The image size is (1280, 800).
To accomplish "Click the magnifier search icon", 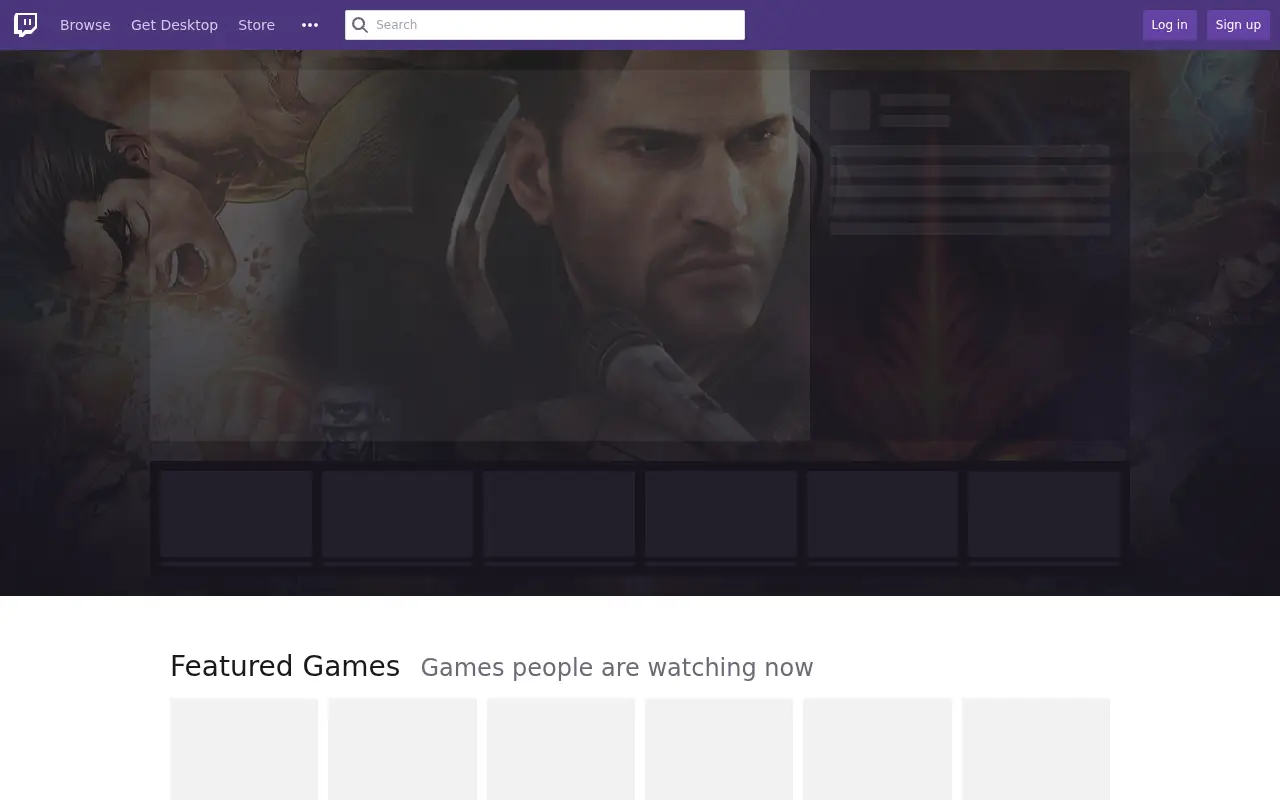I will (x=360, y=25).
